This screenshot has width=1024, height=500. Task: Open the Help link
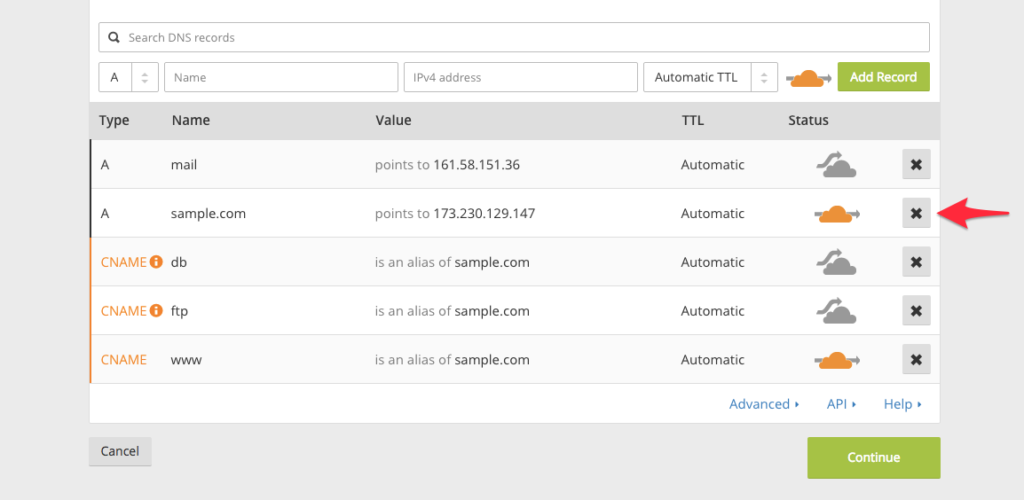[902, 404]
